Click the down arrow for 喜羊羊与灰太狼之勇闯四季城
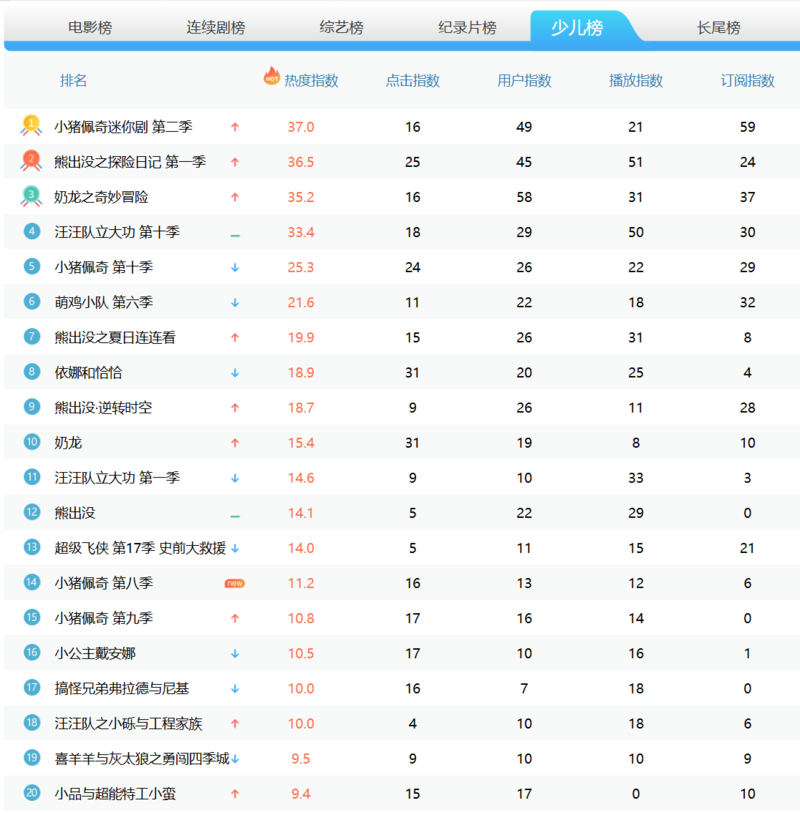Image resolution: width=800 pixels, height=813 pixels. pos(235,759)
